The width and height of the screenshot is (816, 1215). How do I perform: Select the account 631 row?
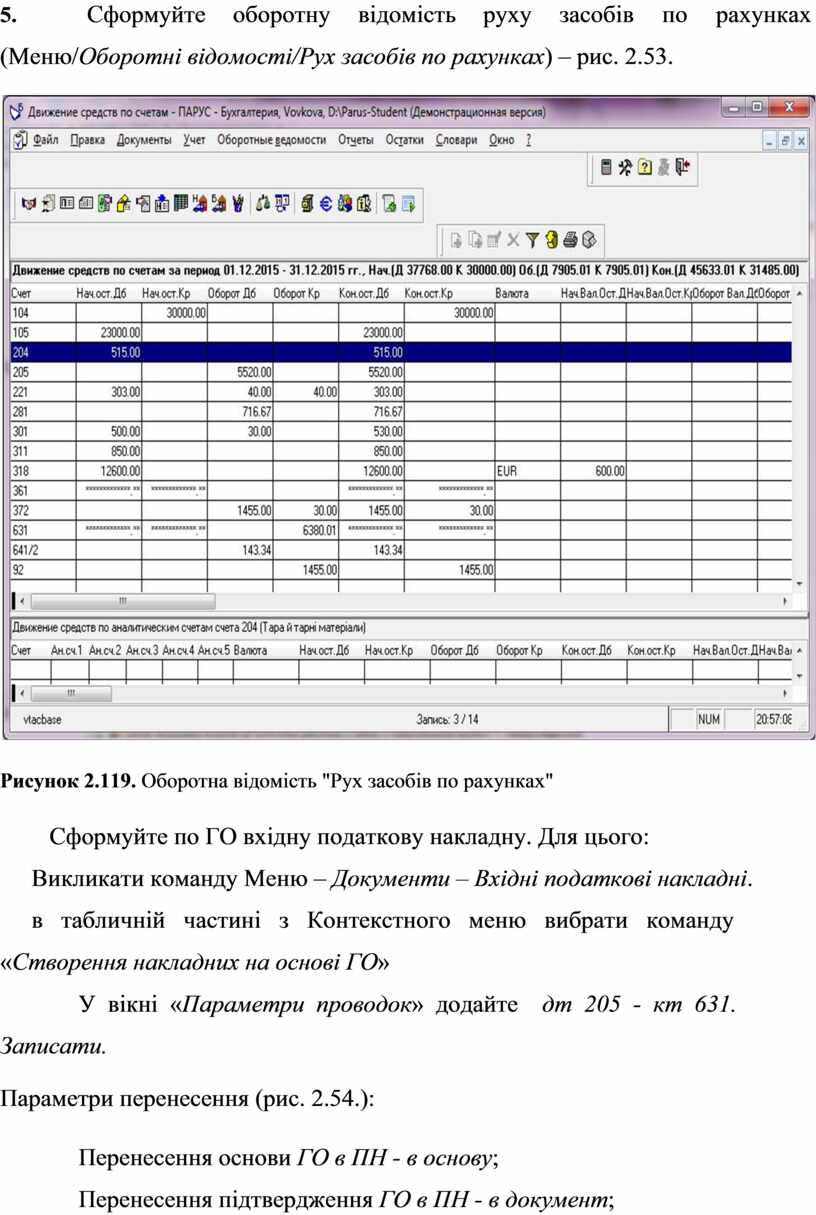pos(400,531)
